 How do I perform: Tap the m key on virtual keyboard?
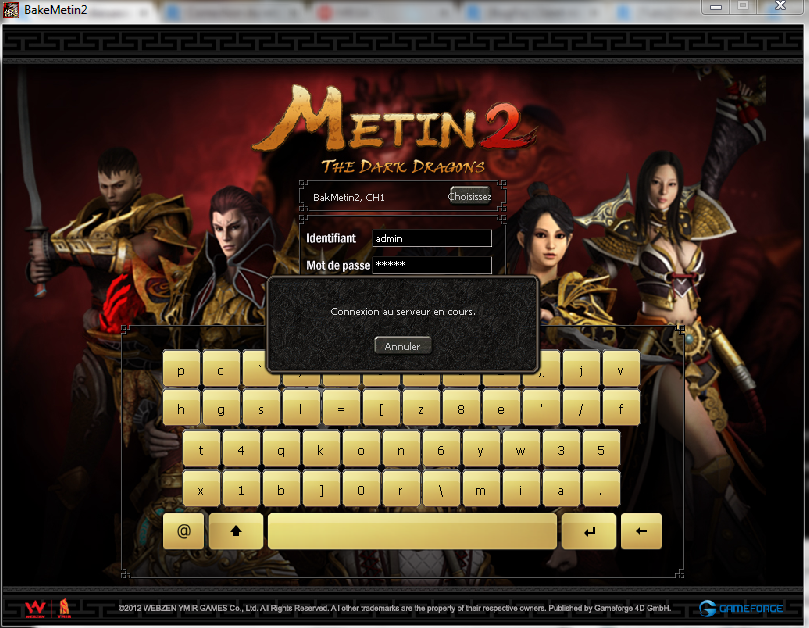pos(481,490)
